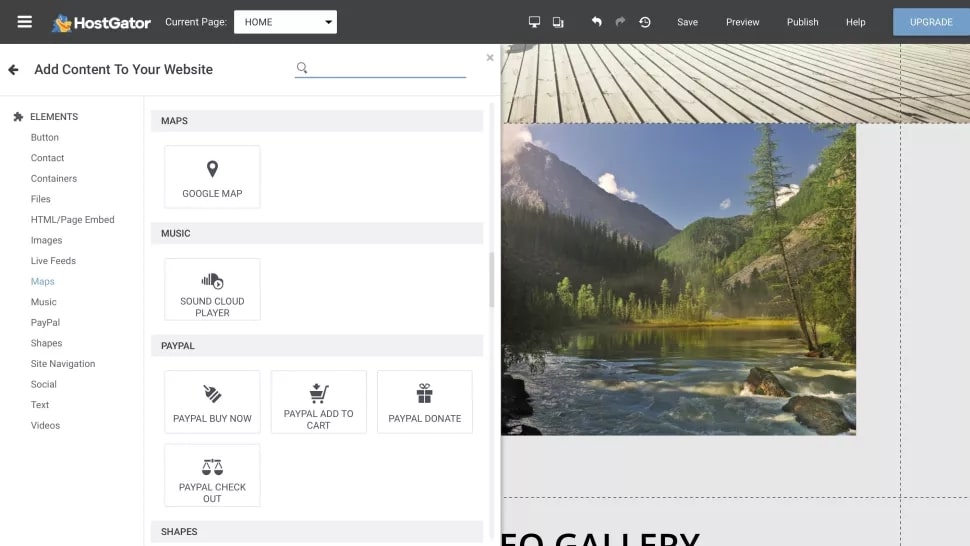Close the Add Content panel
Screen dimensions: 970x546
pos(490,58)
